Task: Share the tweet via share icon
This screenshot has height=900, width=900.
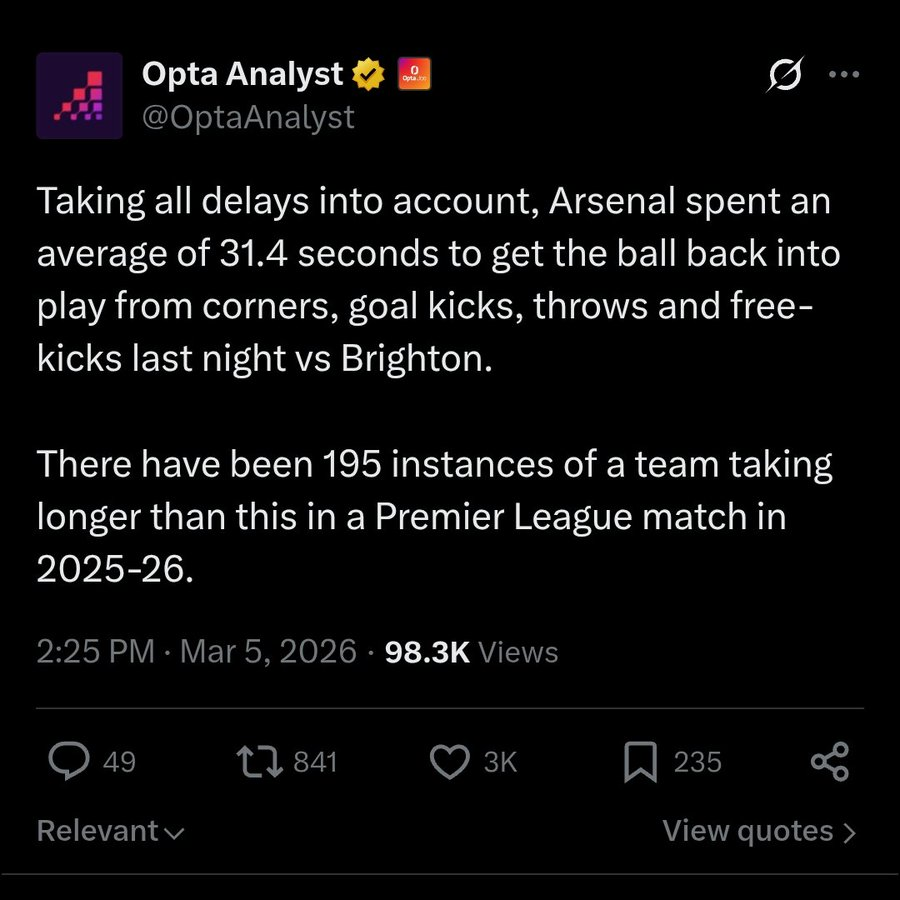Action: (829, 762)
